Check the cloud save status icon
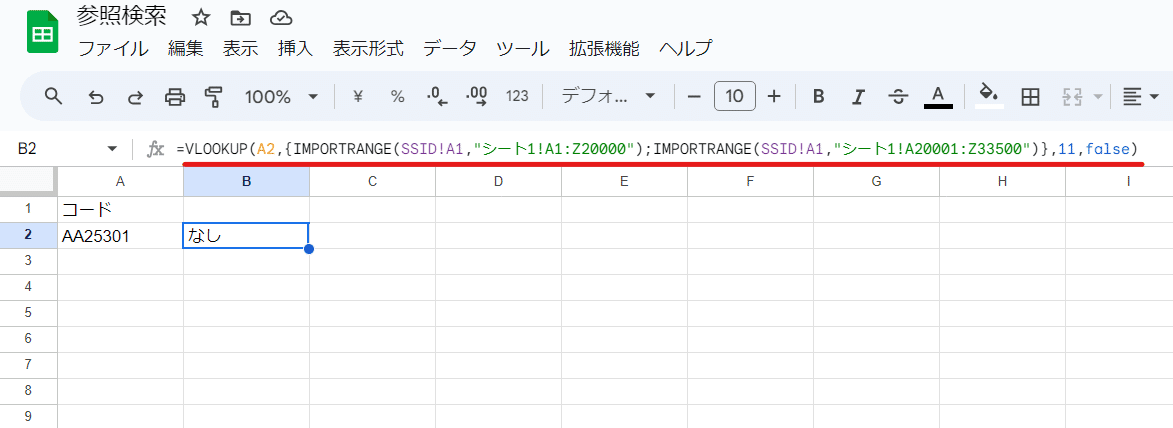The height and width of the screenshot is (428, 1173). (x=281, y=17)
